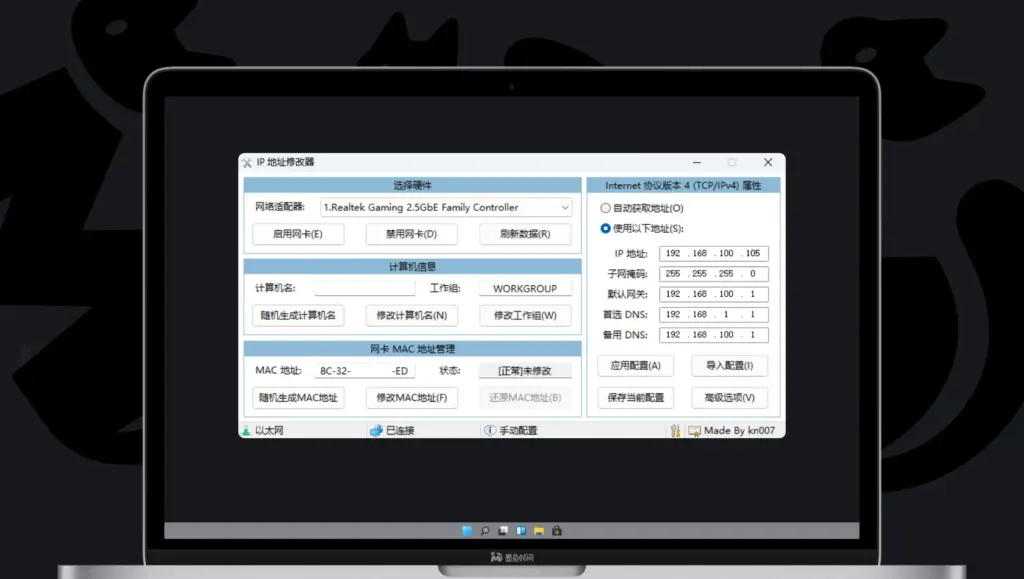Apply the configuration with 应用配置

click(635, 366)
